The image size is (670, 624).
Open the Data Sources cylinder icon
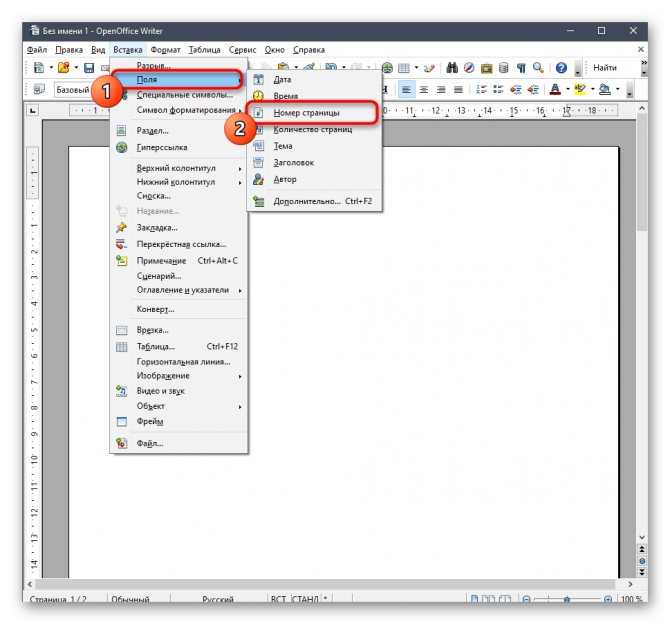(503, 68)
